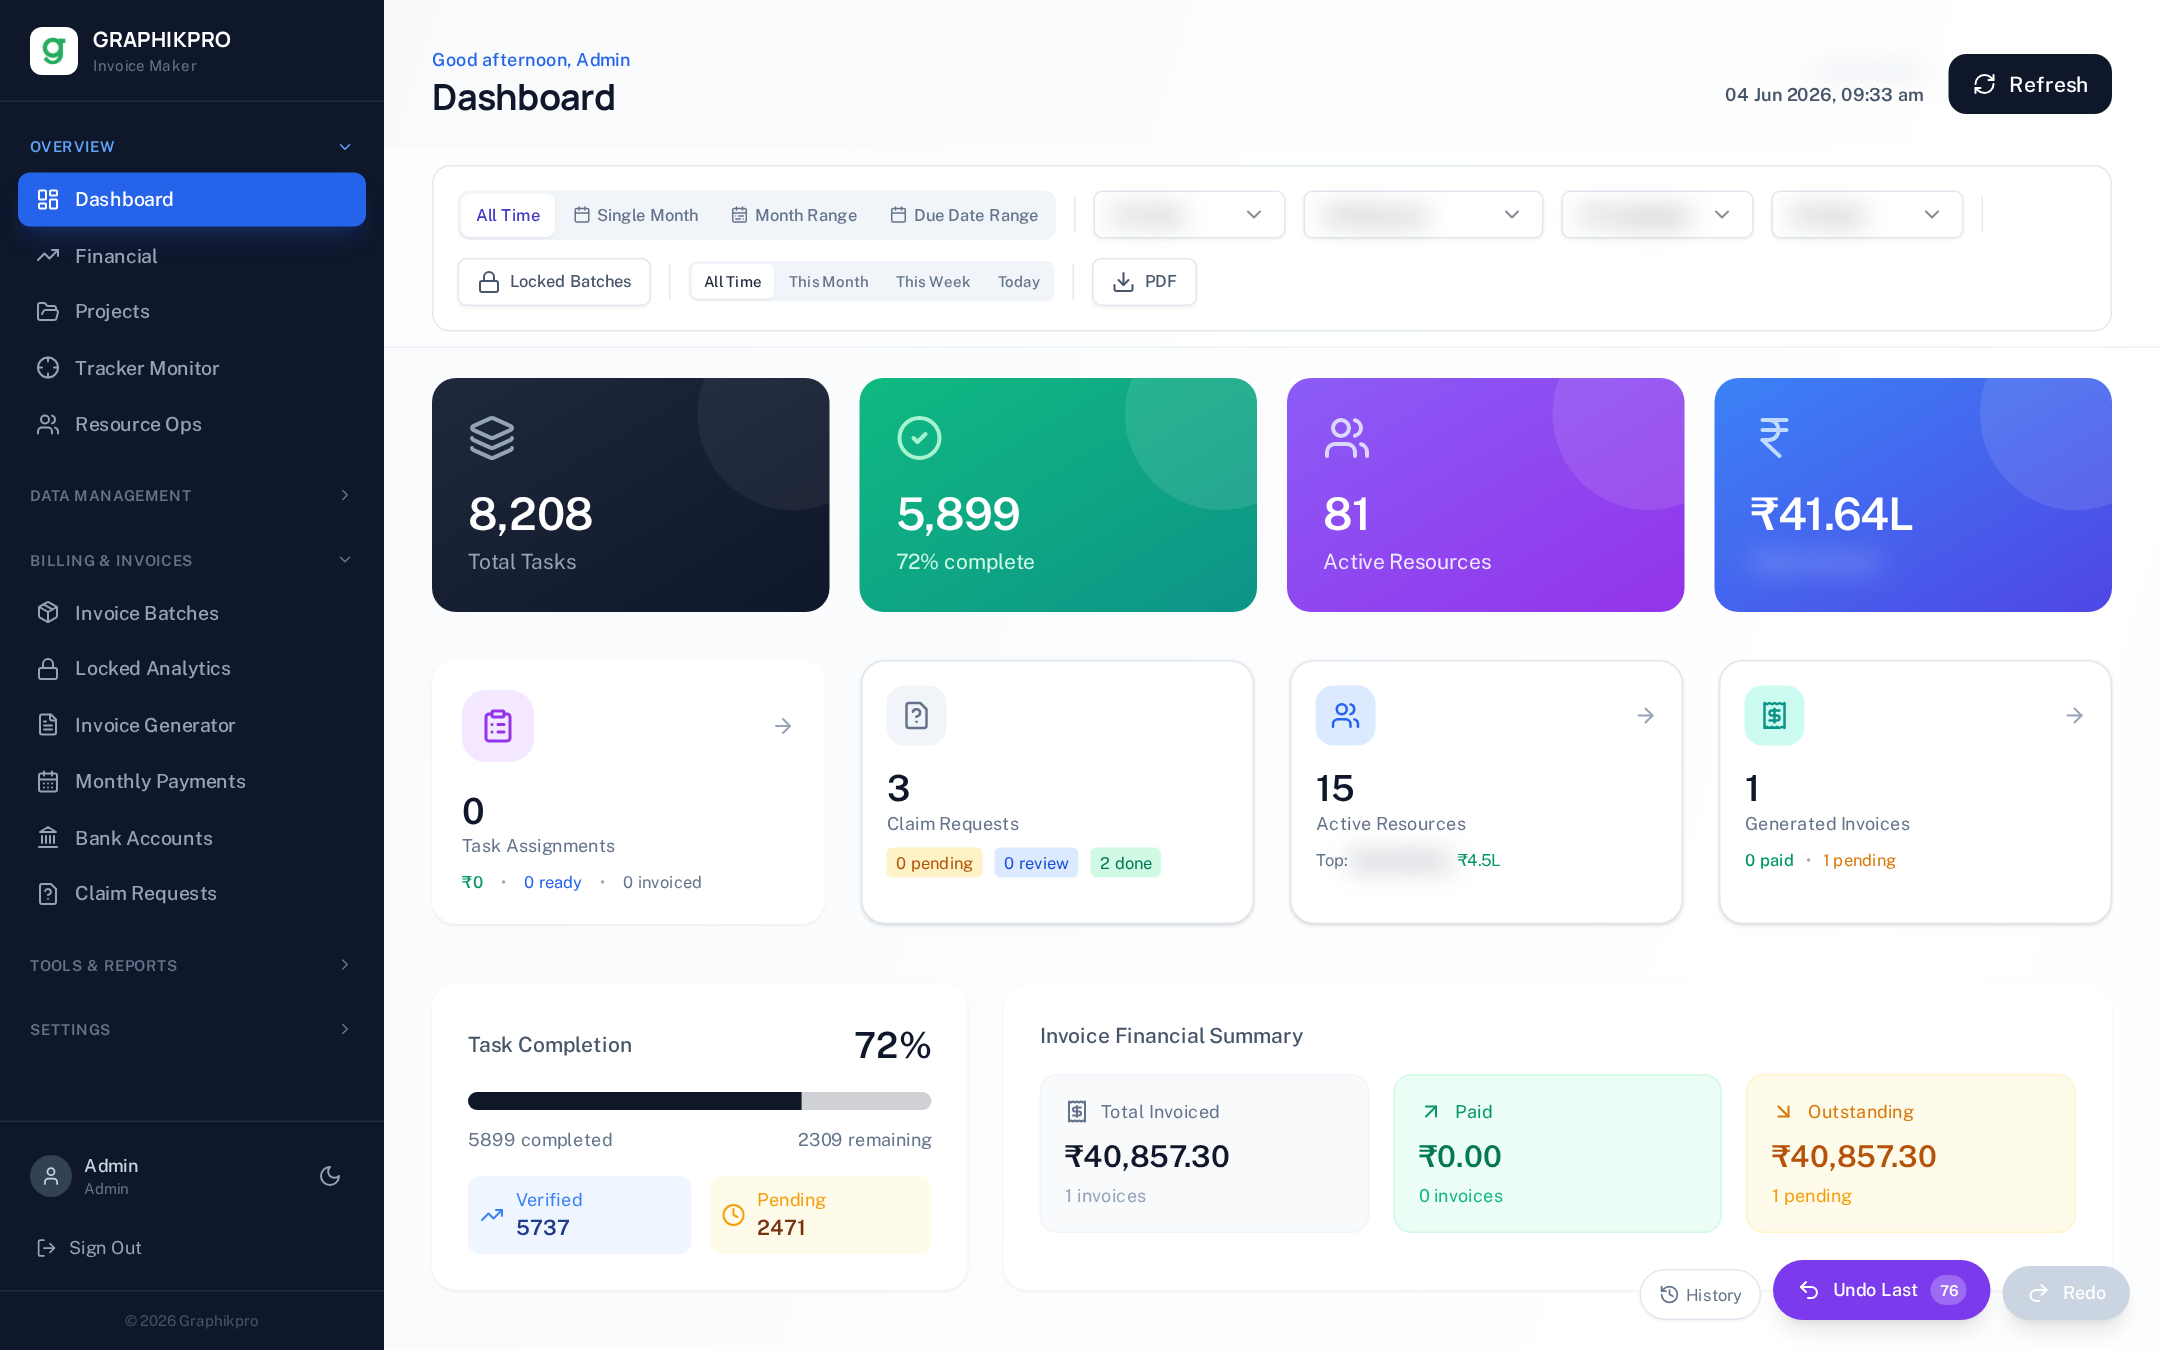Click the Admin user avatar

[x=51, y=1176]
